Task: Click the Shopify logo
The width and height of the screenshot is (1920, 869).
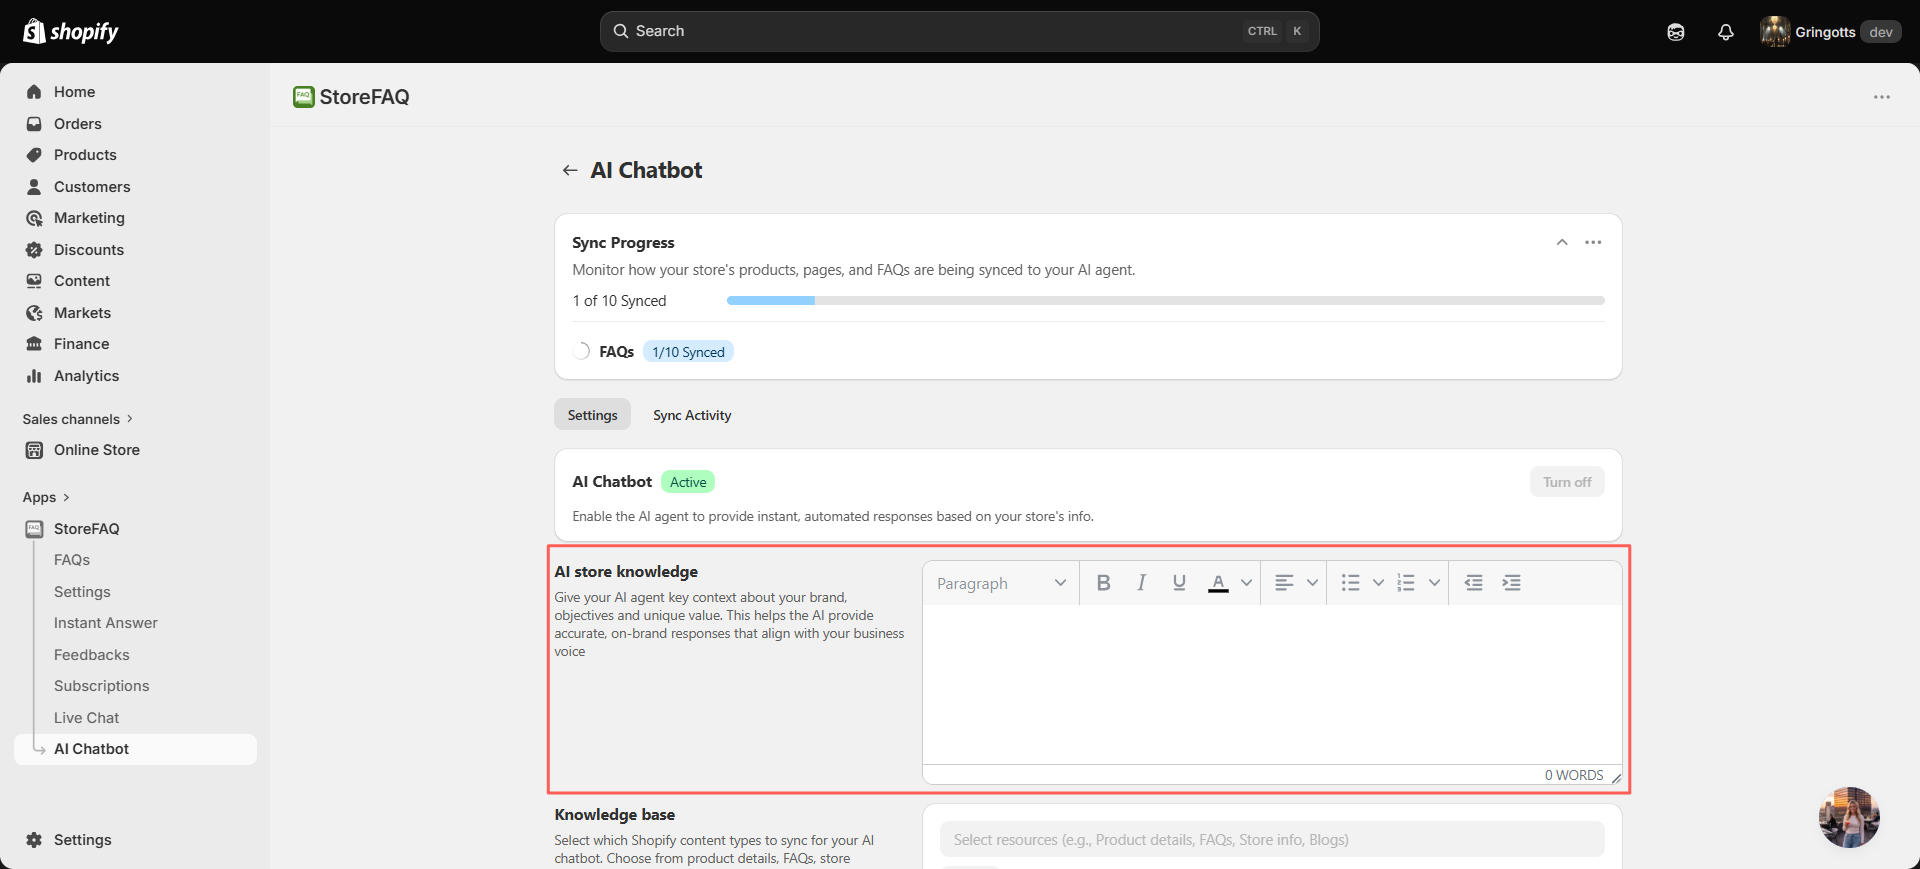Action: pos(70,31)
